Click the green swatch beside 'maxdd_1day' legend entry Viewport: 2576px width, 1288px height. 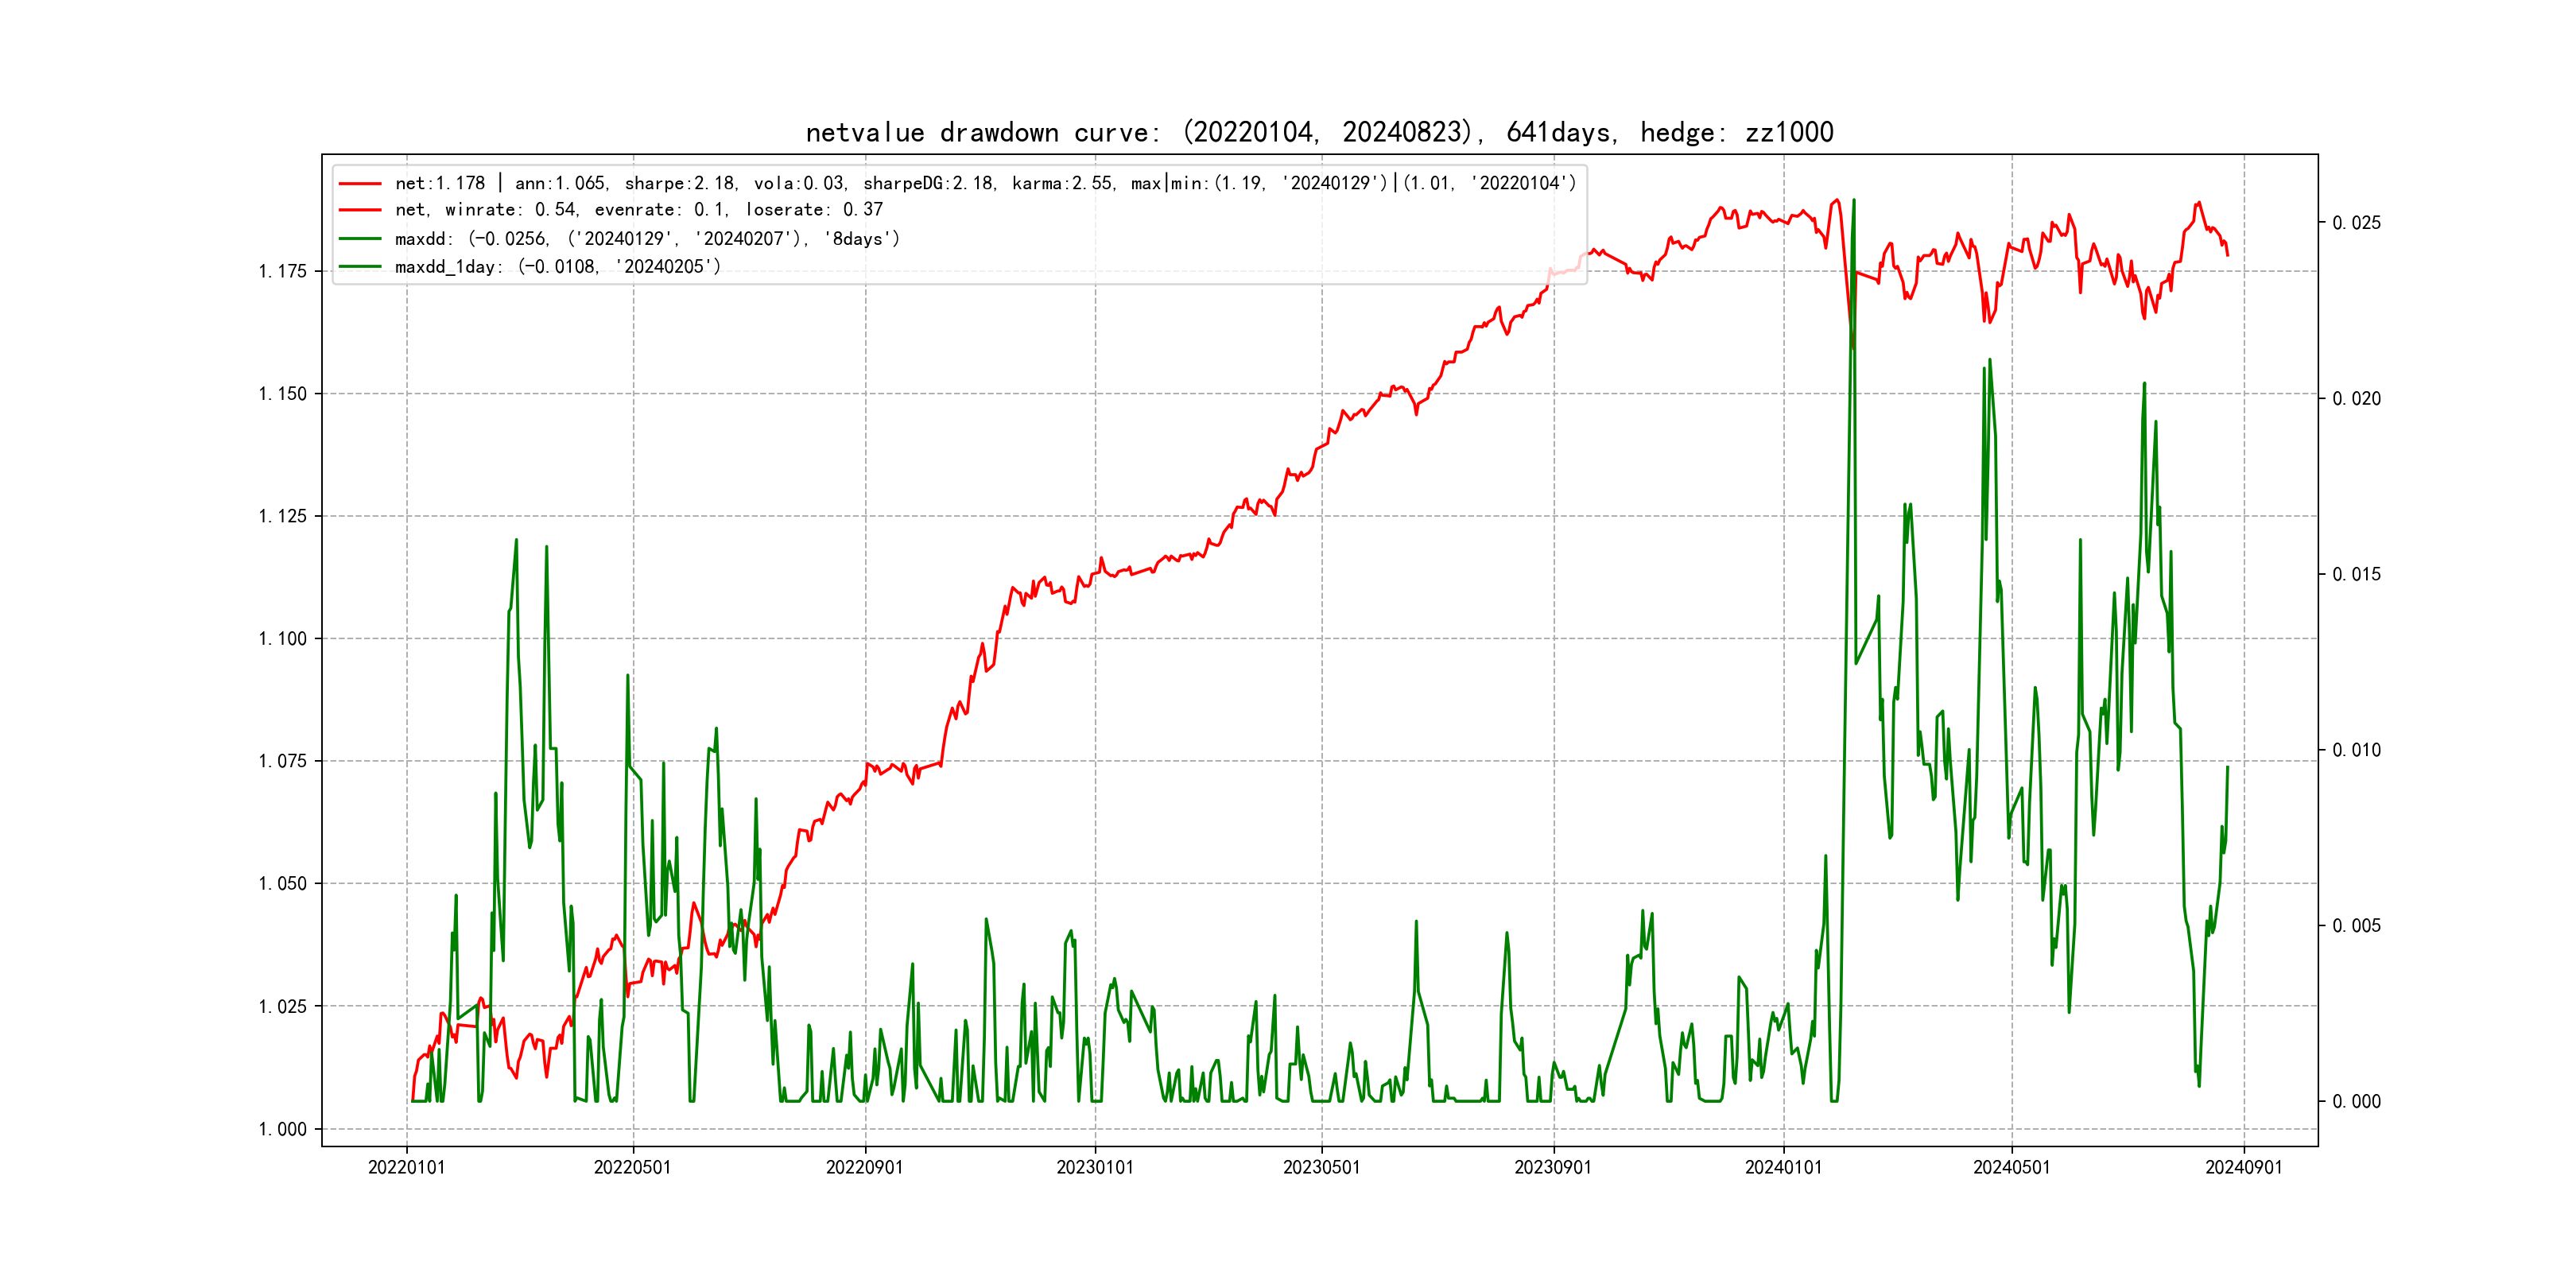[360, 267]
